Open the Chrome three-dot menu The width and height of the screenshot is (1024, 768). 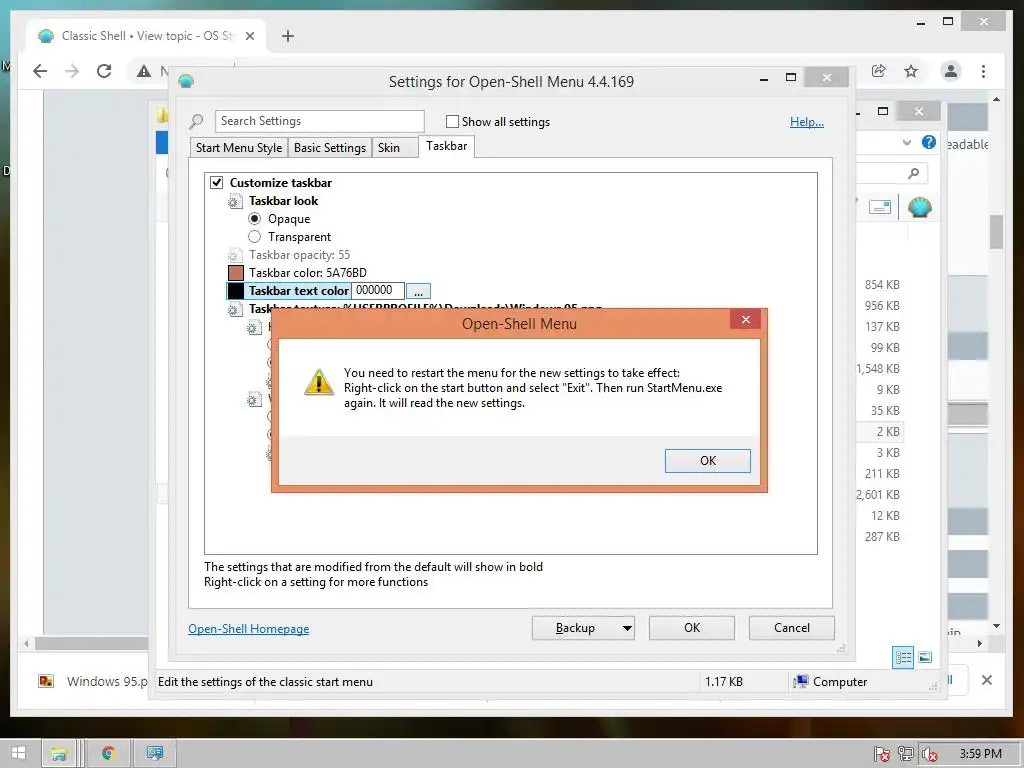pyautogui.click(x=983, y=71)
